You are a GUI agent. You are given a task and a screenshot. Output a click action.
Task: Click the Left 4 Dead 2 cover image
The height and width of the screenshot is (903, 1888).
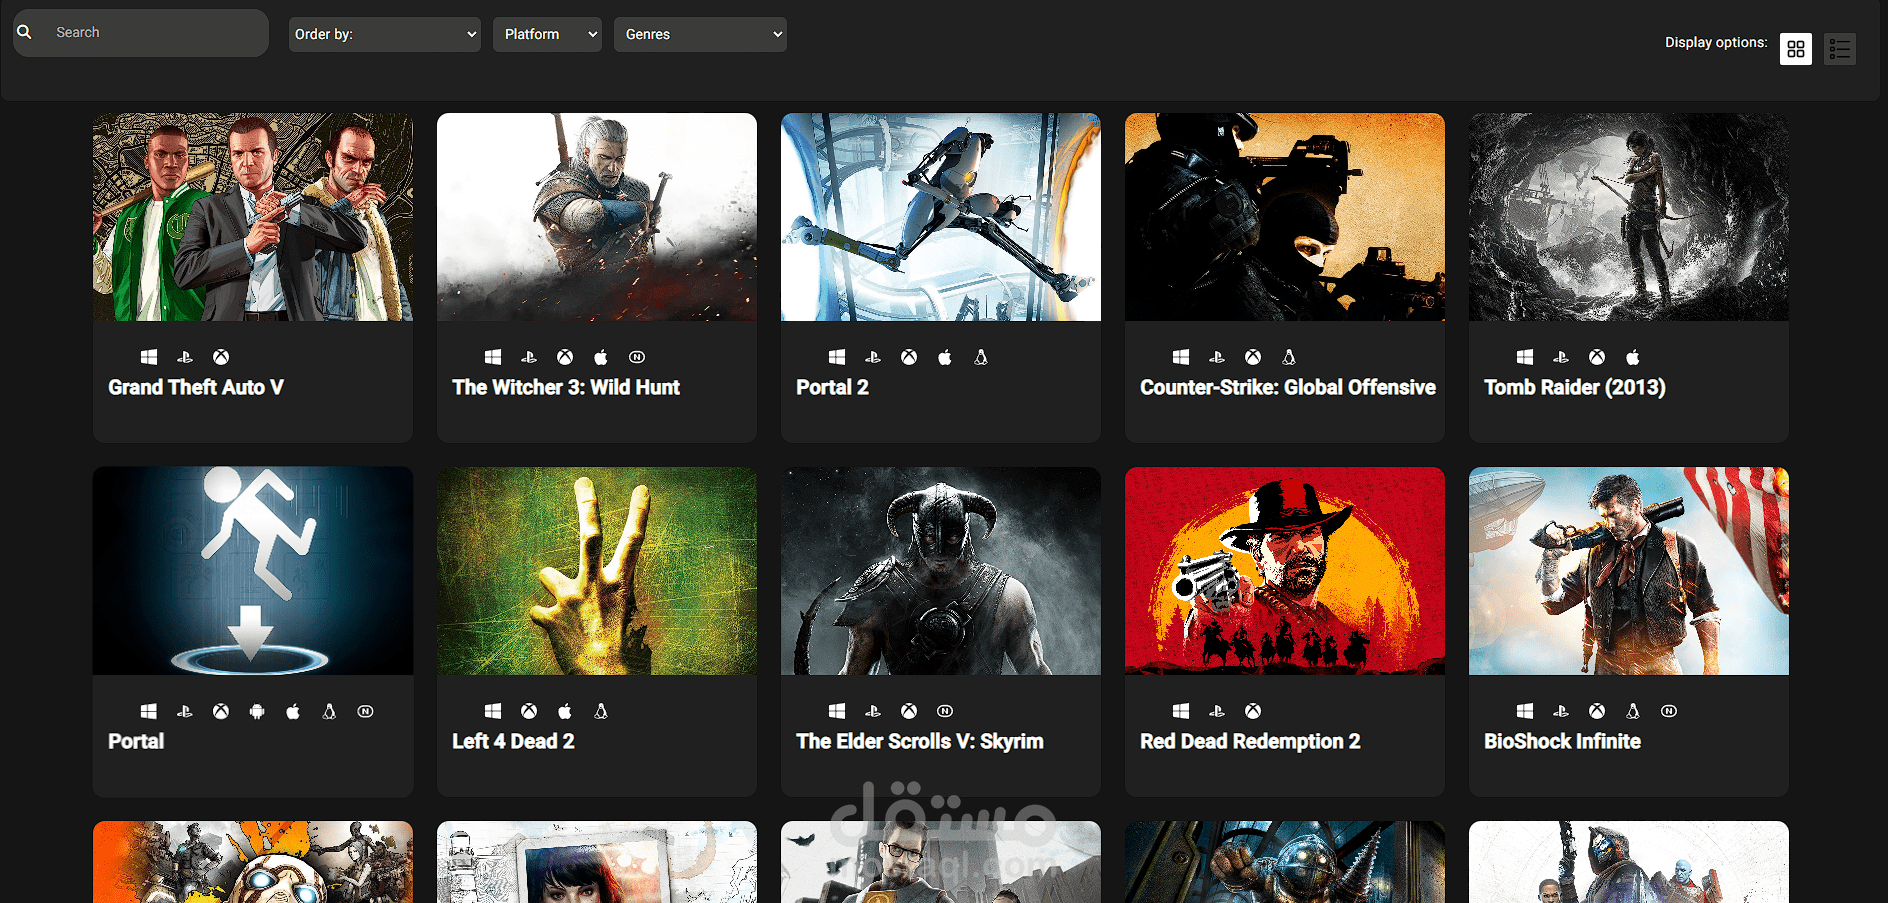click(597, 571)
